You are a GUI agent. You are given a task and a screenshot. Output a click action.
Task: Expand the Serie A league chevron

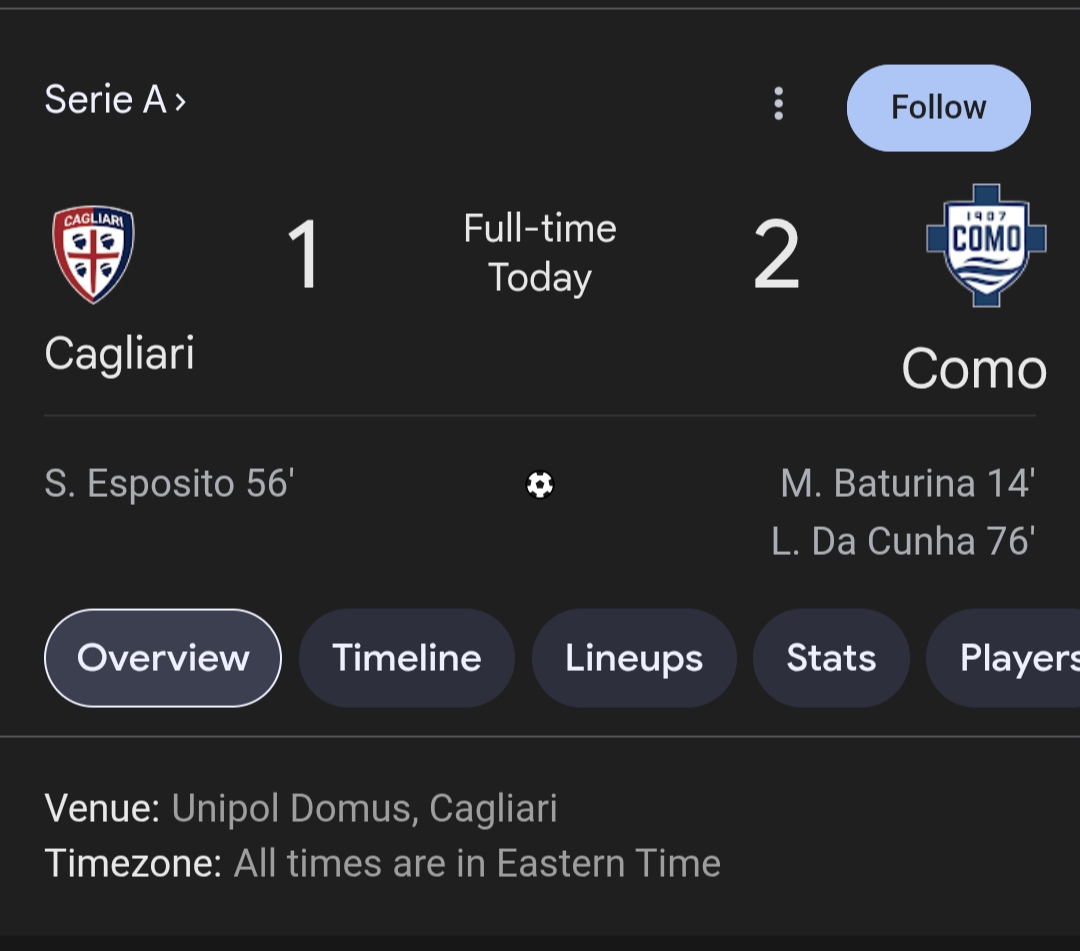click(180, 101)
